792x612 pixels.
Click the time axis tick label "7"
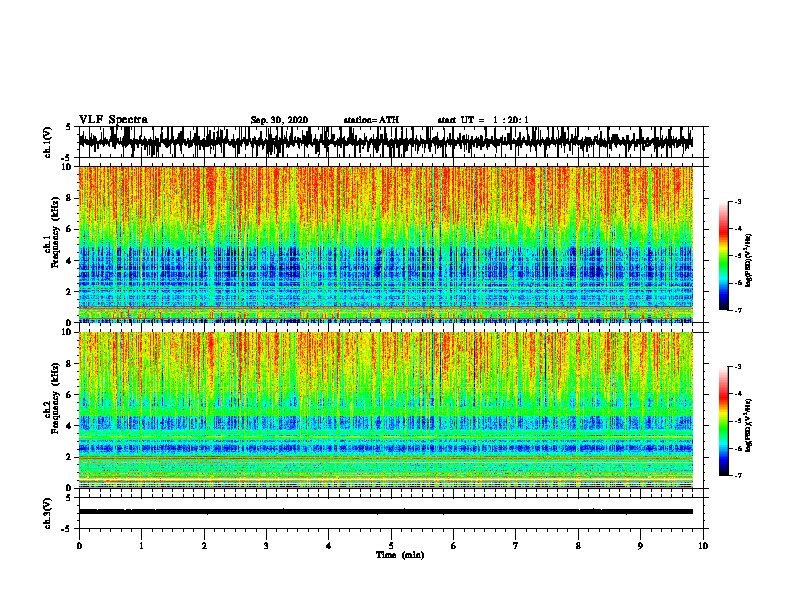click(516, 546)
